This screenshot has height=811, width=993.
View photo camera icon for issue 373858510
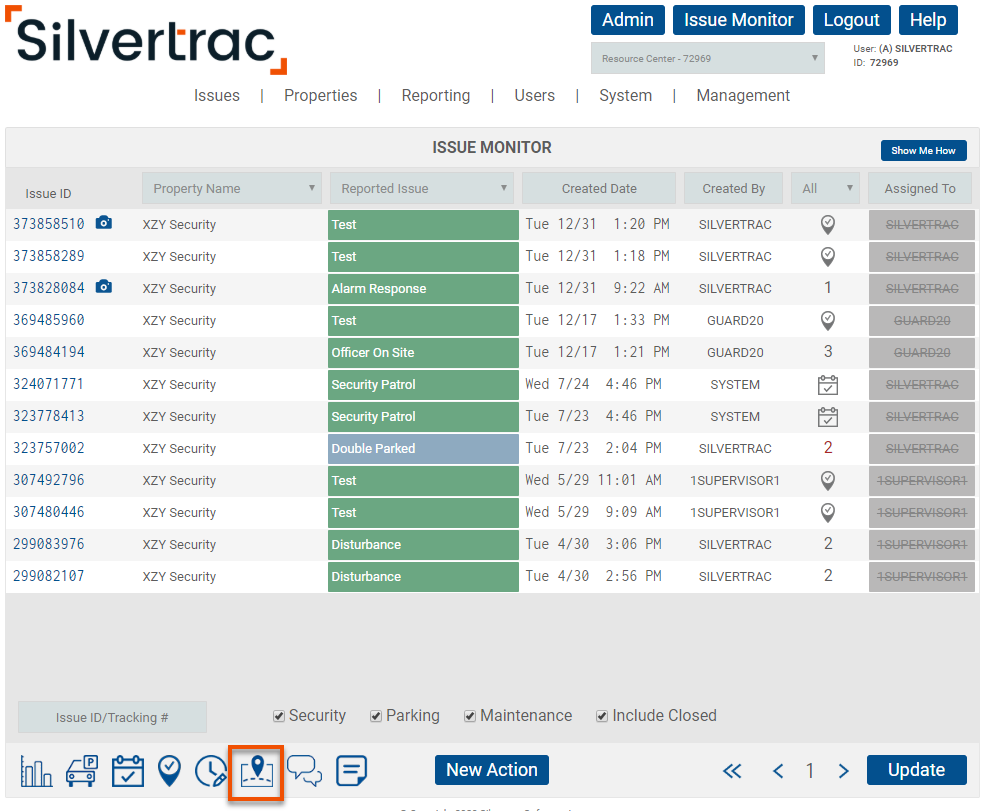[104, 223]
